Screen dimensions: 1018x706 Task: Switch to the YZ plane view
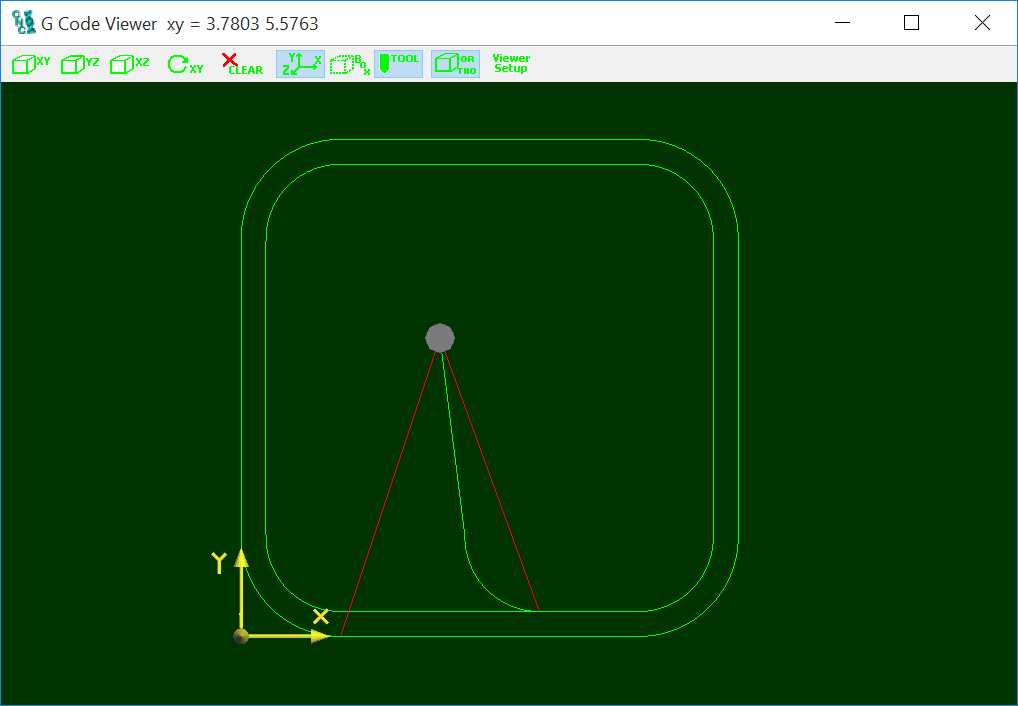(80, 64)
